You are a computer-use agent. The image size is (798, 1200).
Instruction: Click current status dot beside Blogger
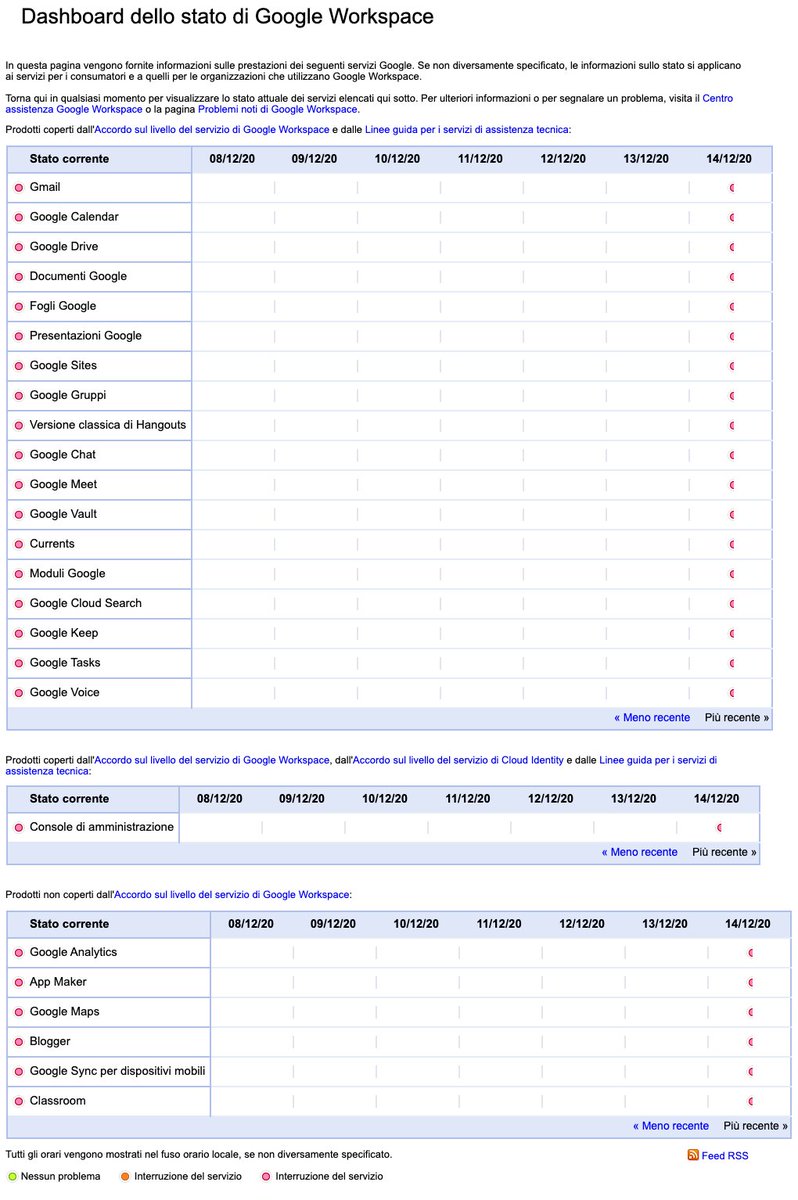pyautogui.click(x=18, y=1042)
